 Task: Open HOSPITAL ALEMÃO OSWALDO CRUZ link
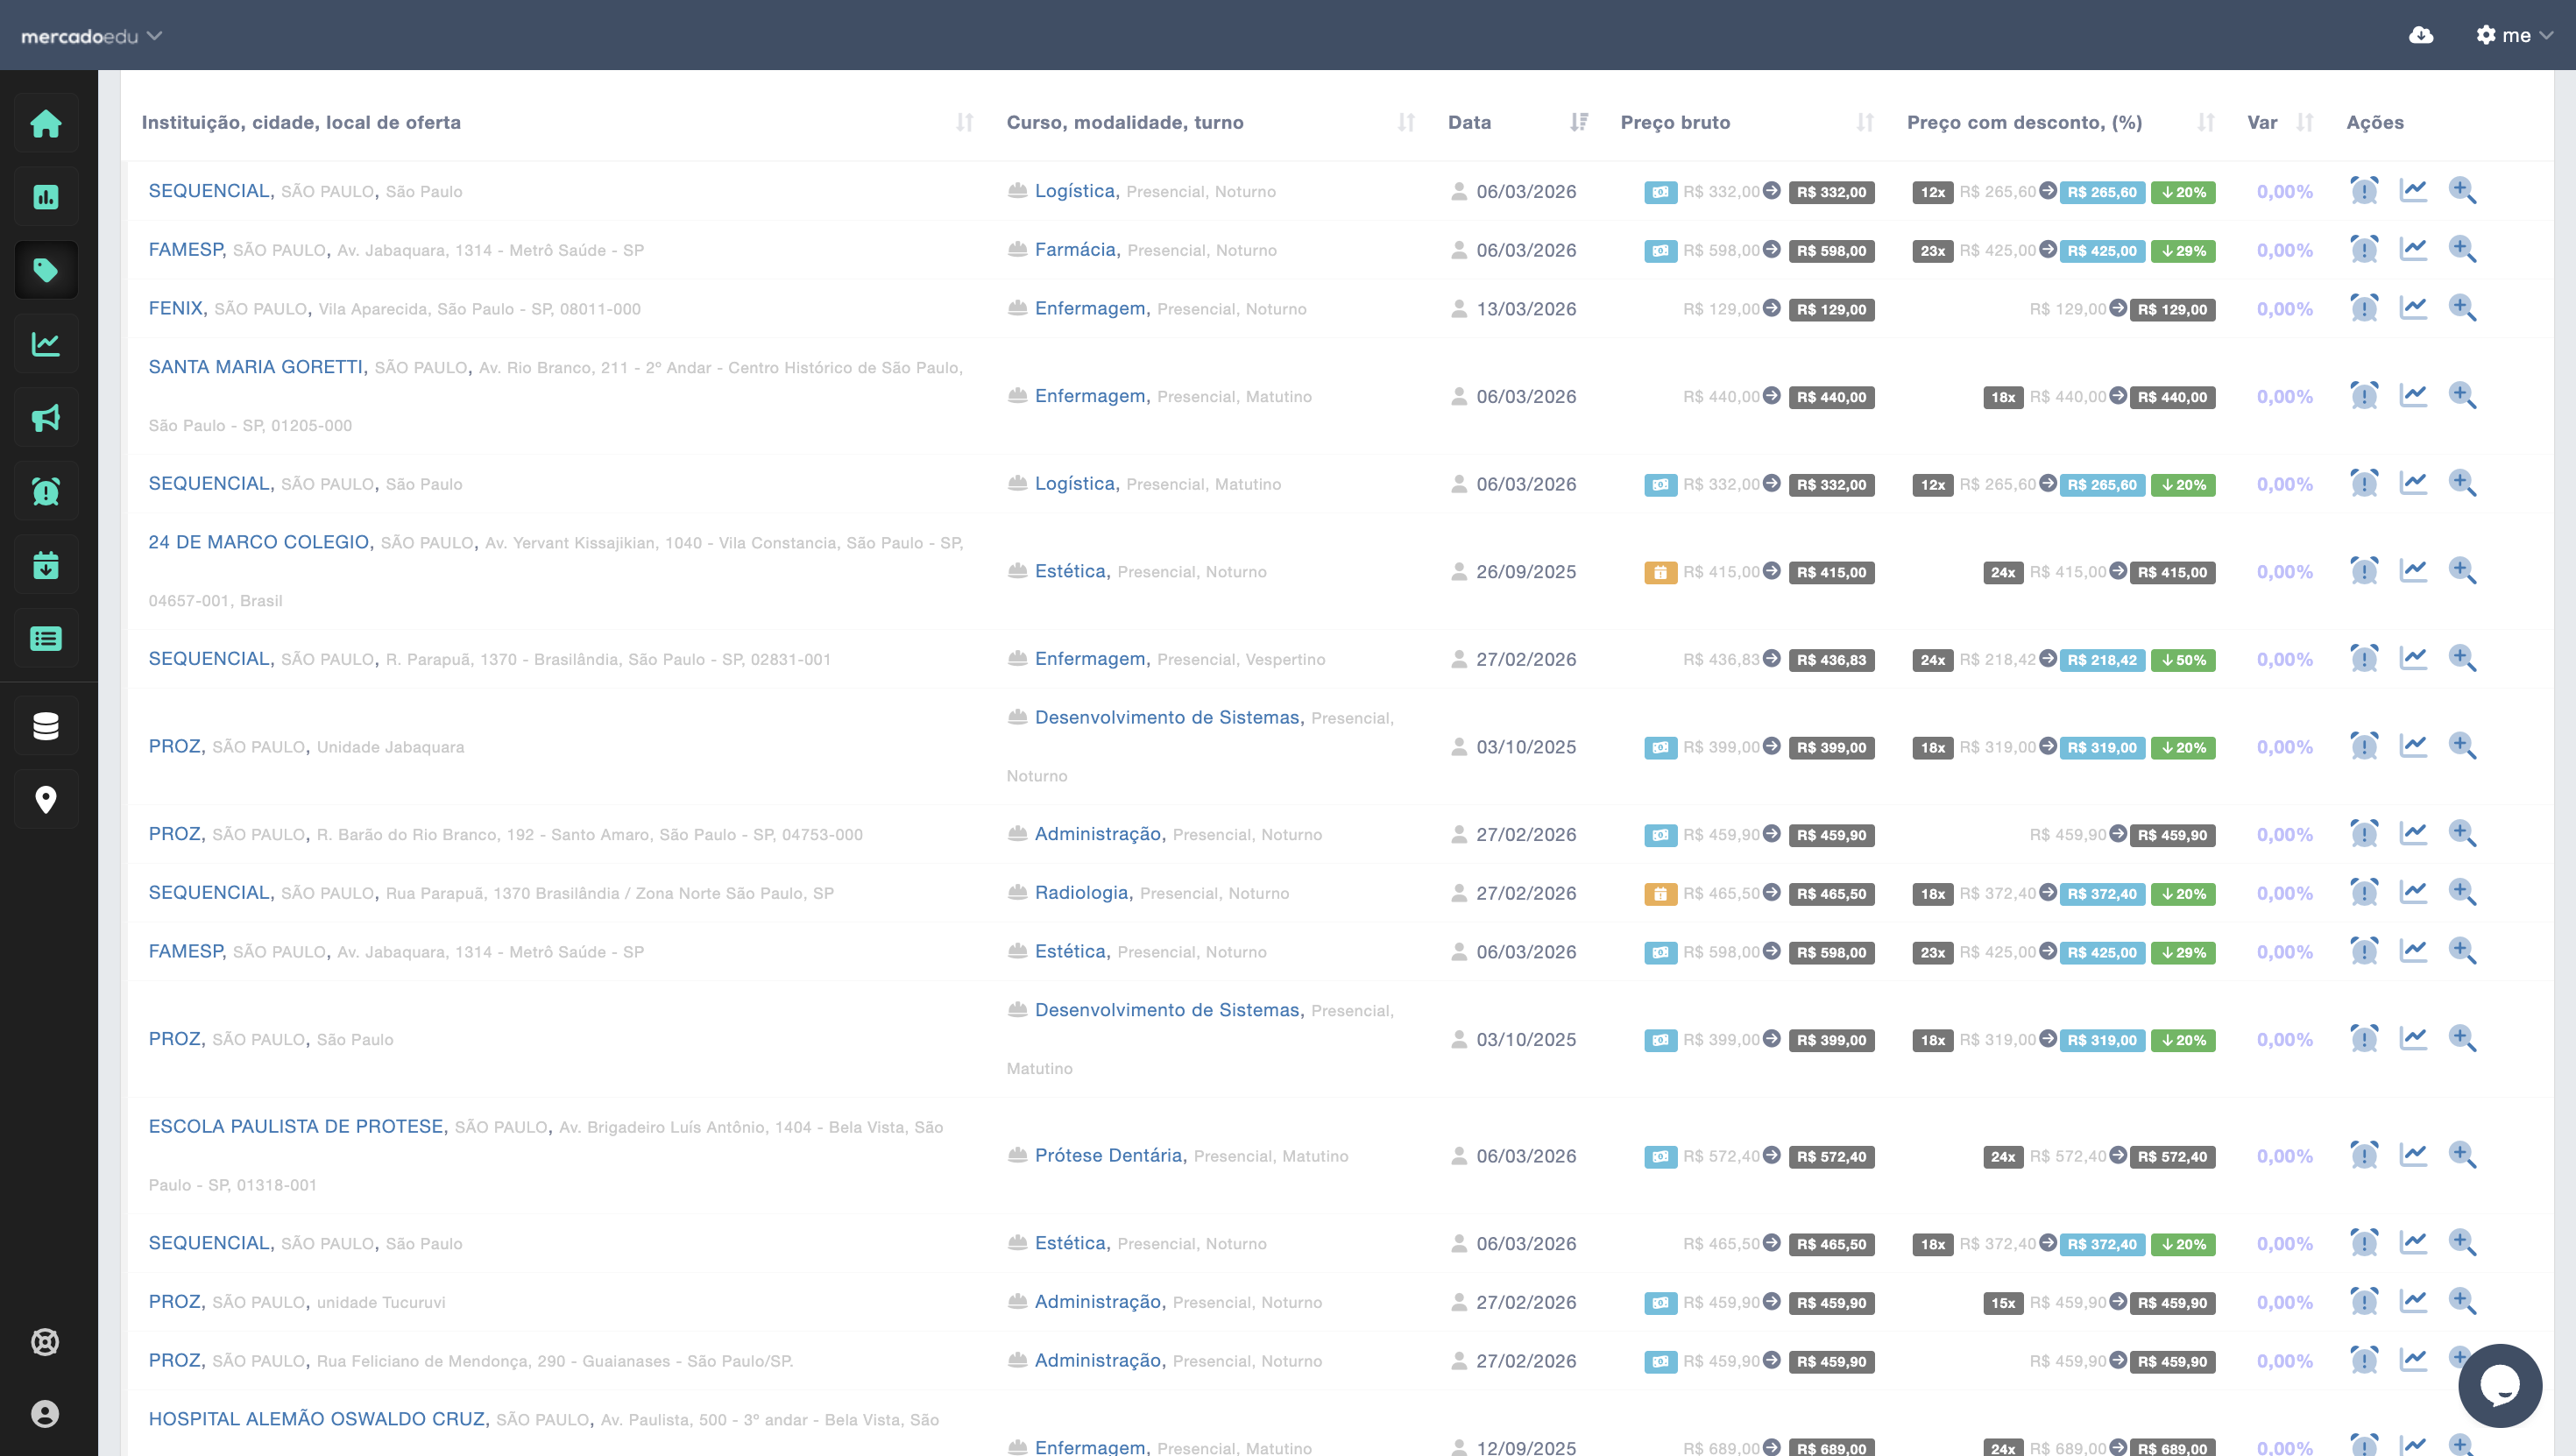319,1419
